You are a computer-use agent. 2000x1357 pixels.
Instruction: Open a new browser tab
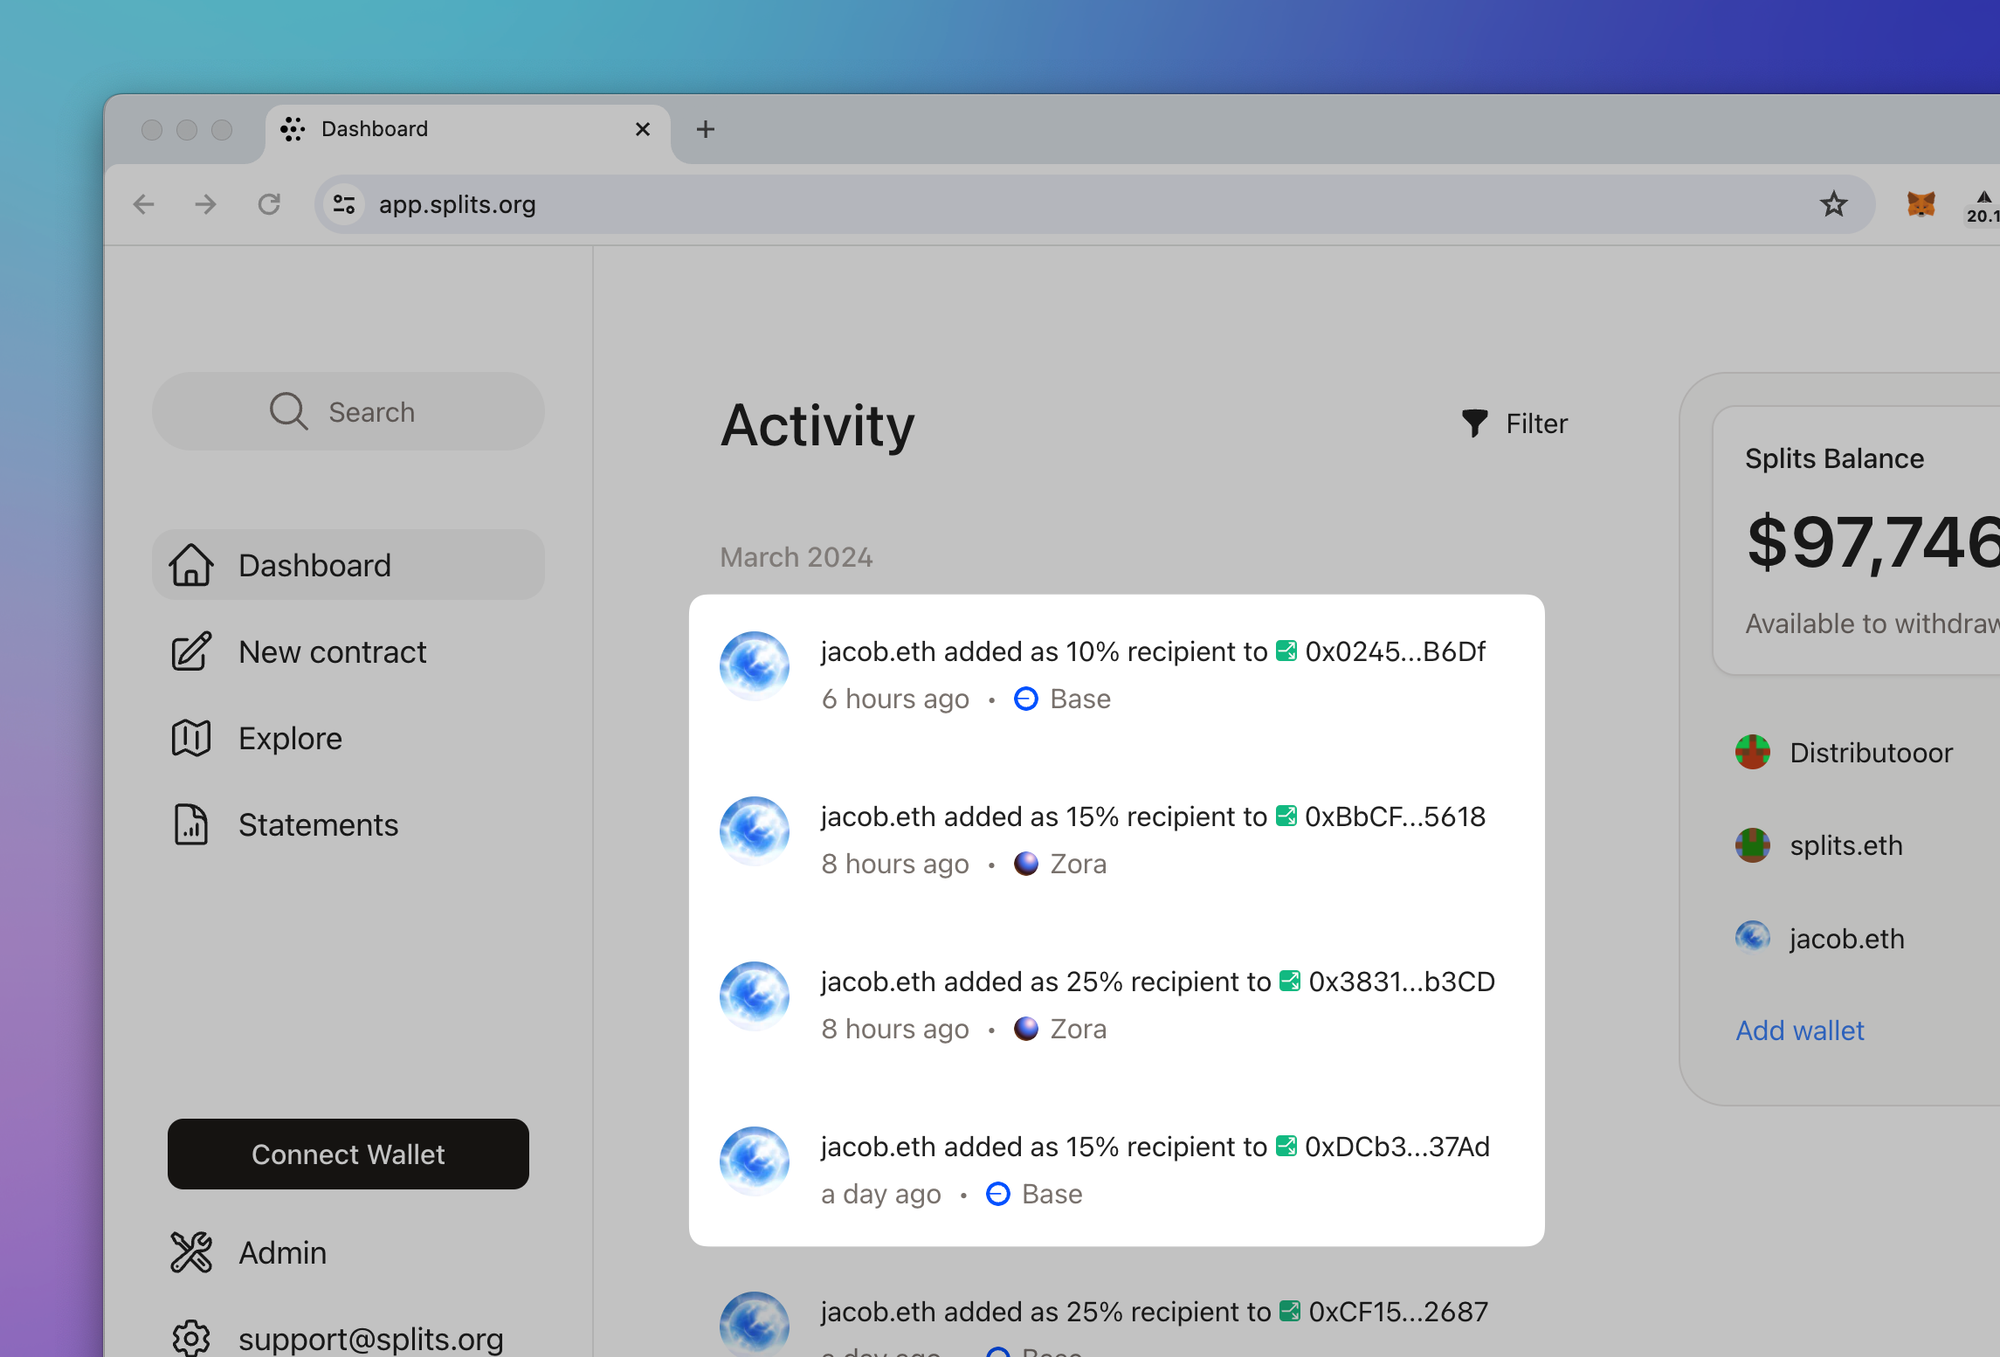(705, 129)
